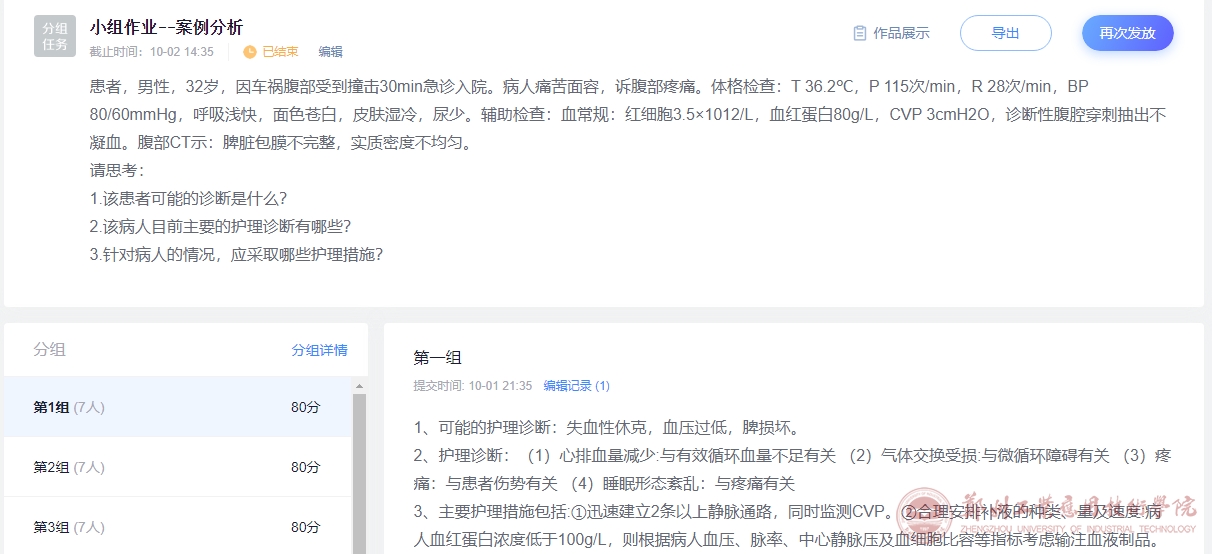Click the group list scrollbar thumb
1212x554 pixels.
(x=359, y=470)
